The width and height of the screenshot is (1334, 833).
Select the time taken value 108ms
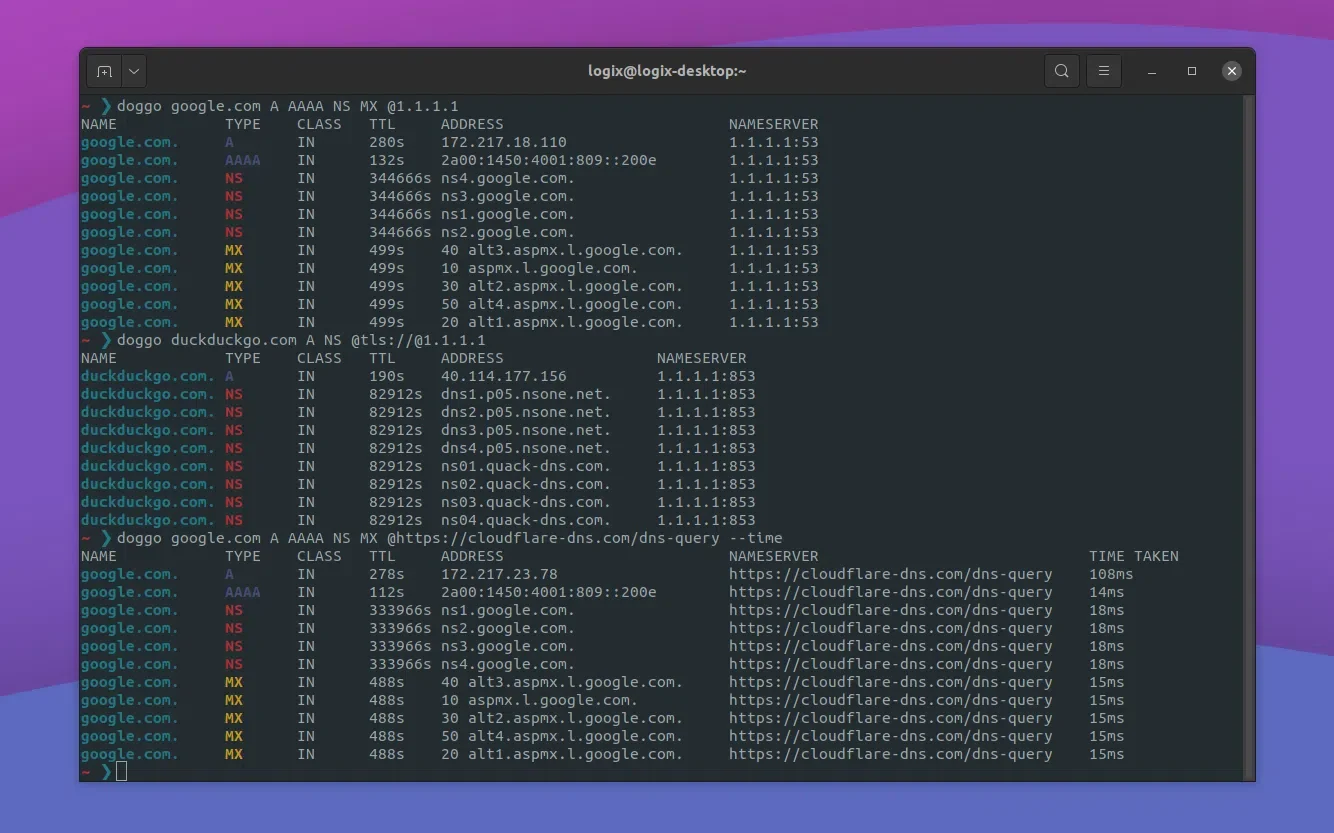1111,574
